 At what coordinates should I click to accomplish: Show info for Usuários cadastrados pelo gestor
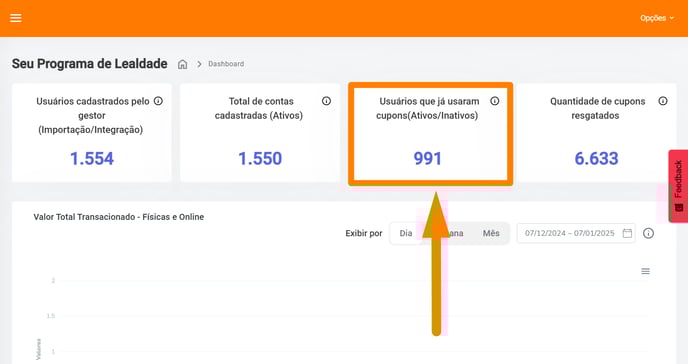point(158,101)
